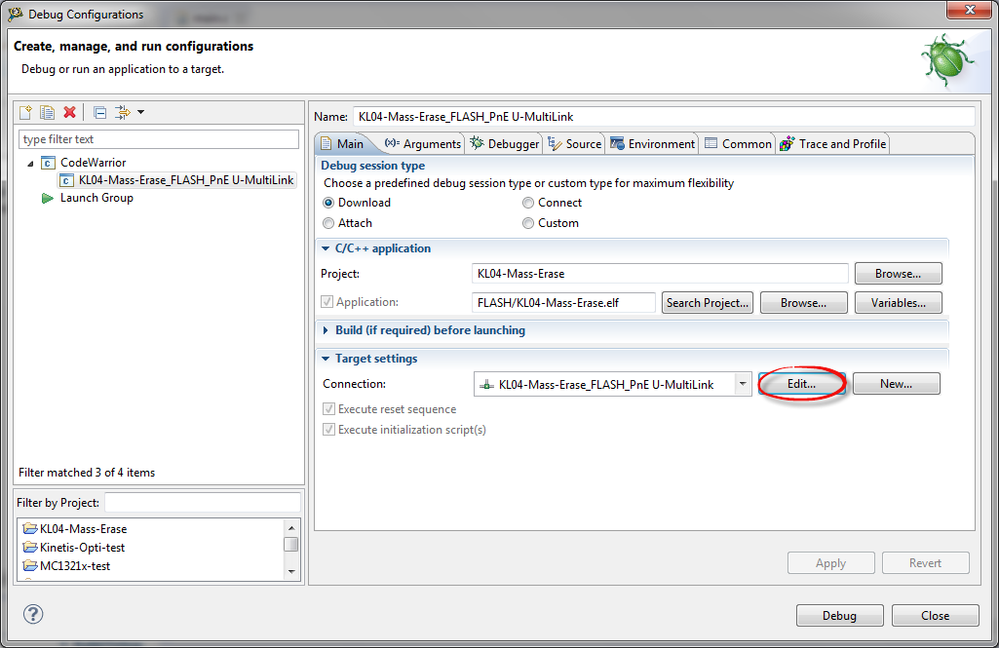
Task: Open the Debugger tab
Action: pyautogui.click(x=505, y=144)
